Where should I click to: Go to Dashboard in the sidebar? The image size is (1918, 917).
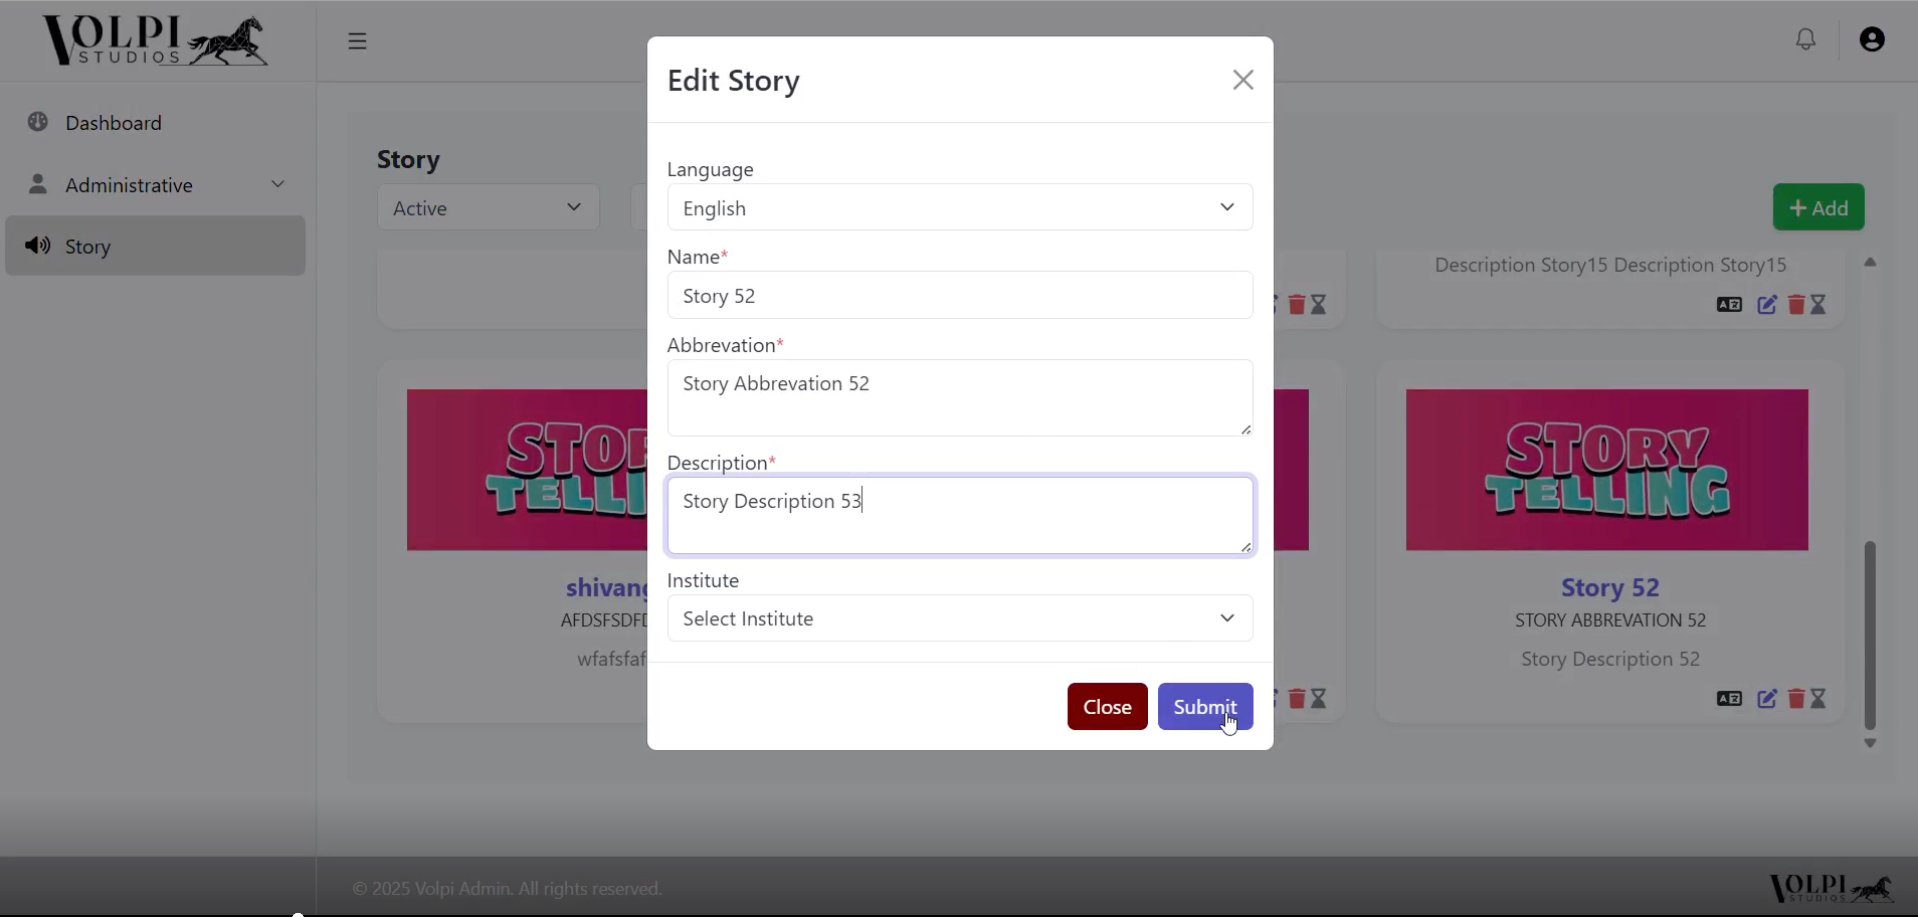click(x=113, y=123)
